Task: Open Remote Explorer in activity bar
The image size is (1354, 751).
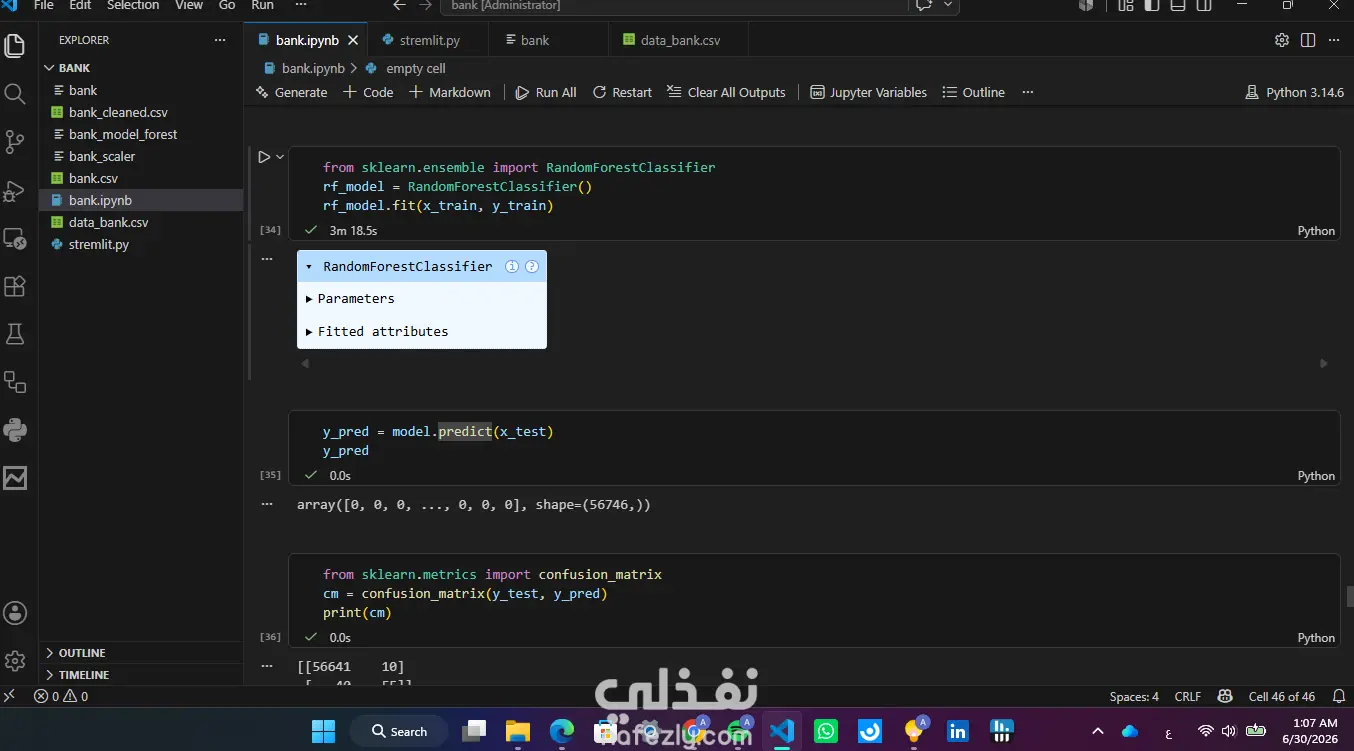Action: (15, 238)
